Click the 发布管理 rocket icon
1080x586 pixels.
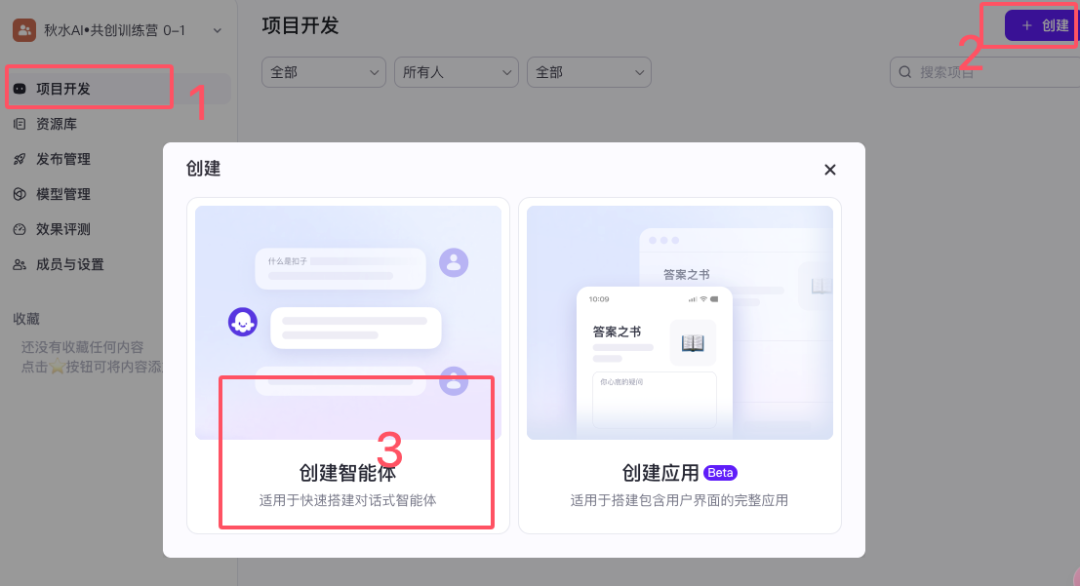pyautogui.click(x=19, y=159)
